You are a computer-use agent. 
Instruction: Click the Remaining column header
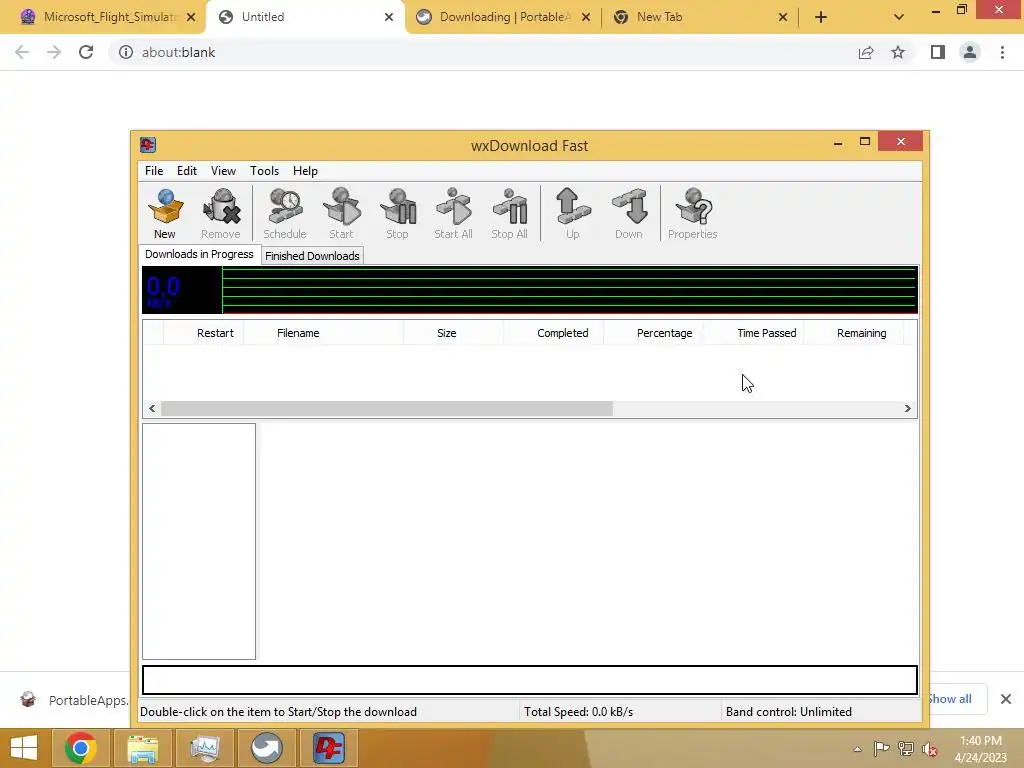[x=854, y=333]
